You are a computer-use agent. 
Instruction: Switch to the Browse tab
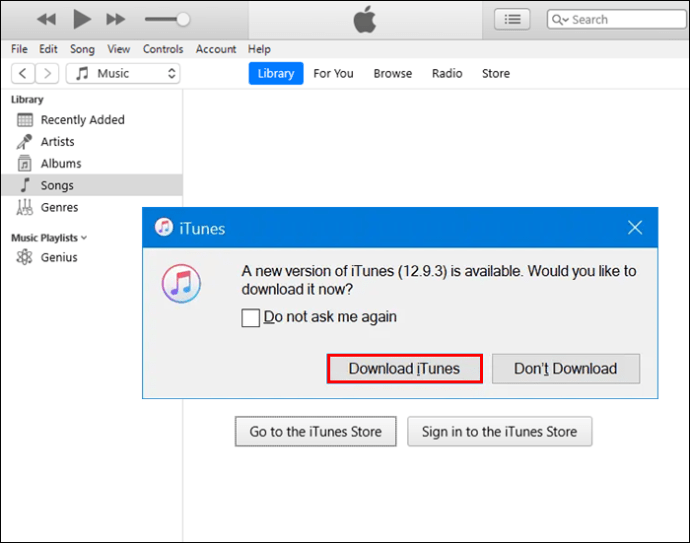pos(393,73)
